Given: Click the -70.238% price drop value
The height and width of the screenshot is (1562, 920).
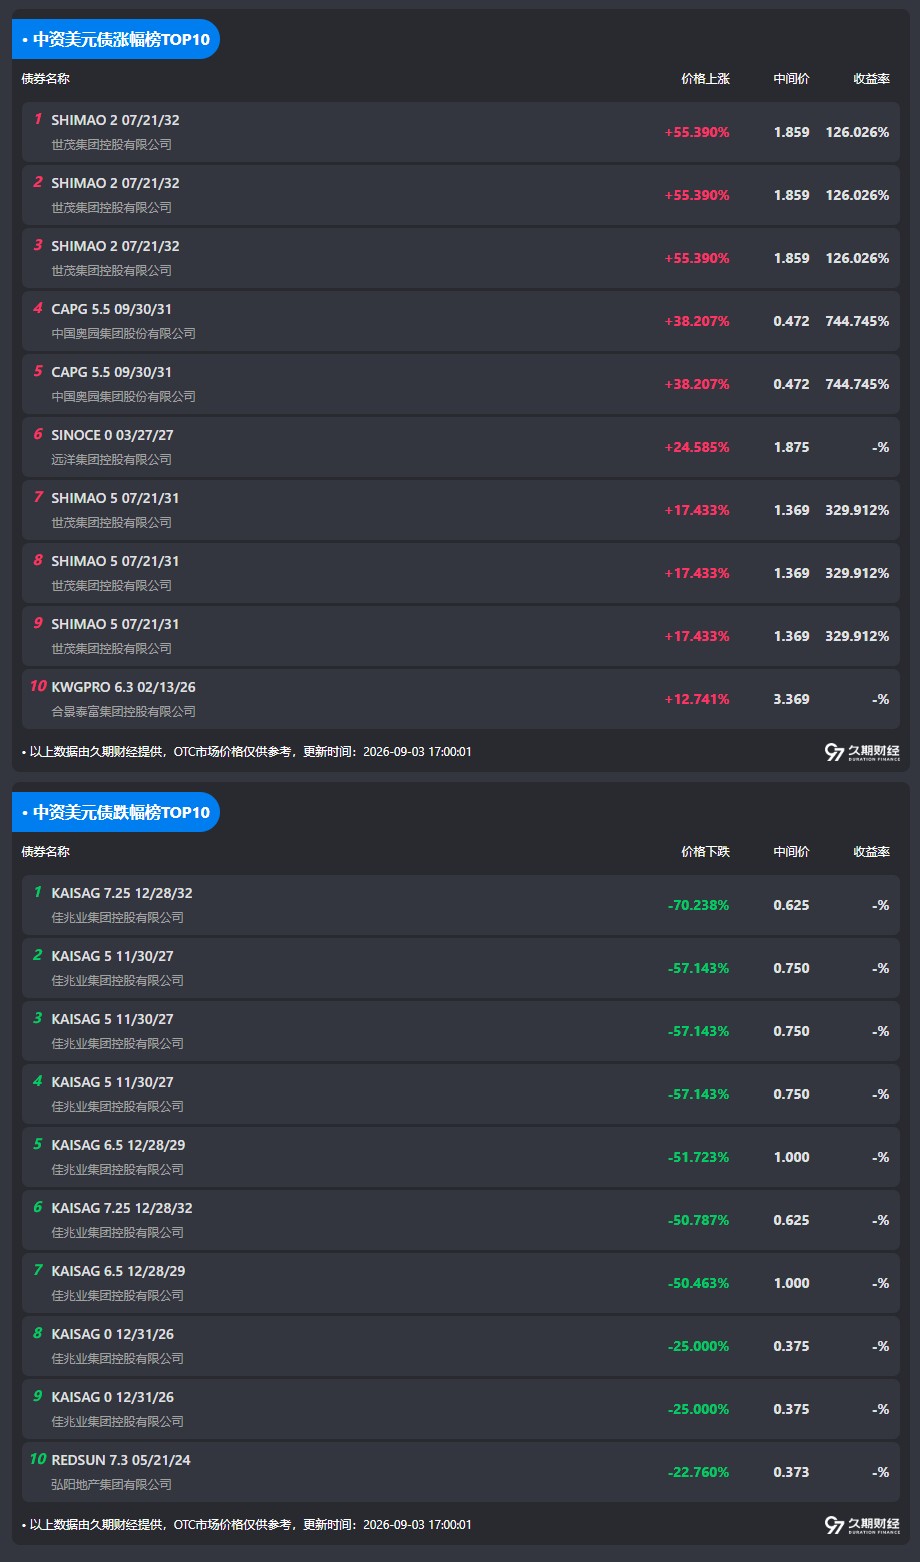Looking at the screenshot, I should pyautogui.click(x=698, y=905).
